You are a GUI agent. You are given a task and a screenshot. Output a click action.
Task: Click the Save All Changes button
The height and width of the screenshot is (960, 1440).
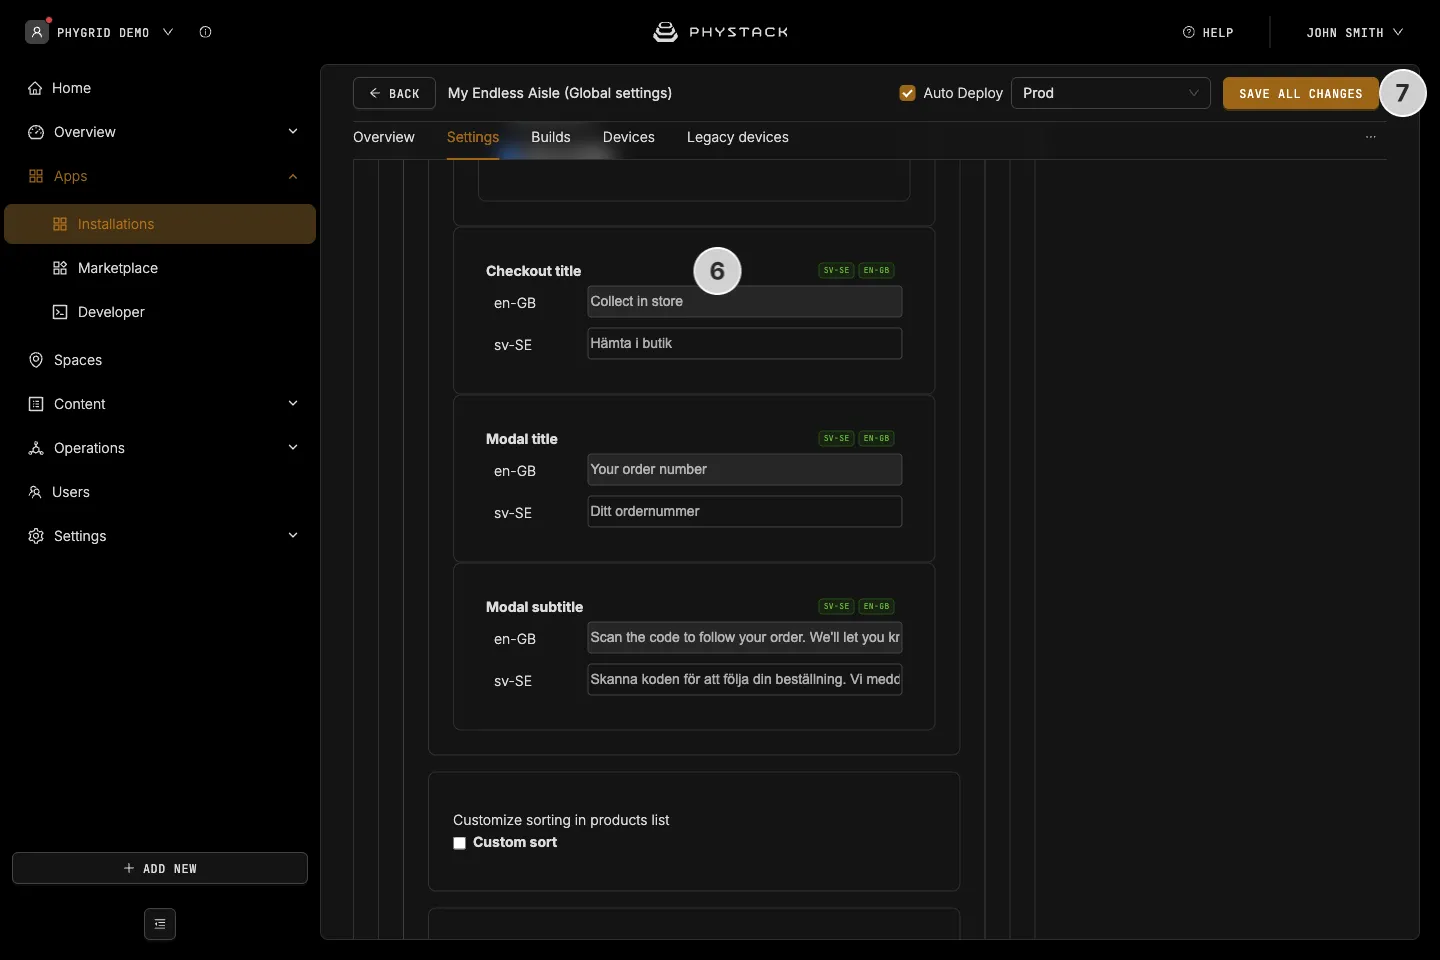point(1301,93)
